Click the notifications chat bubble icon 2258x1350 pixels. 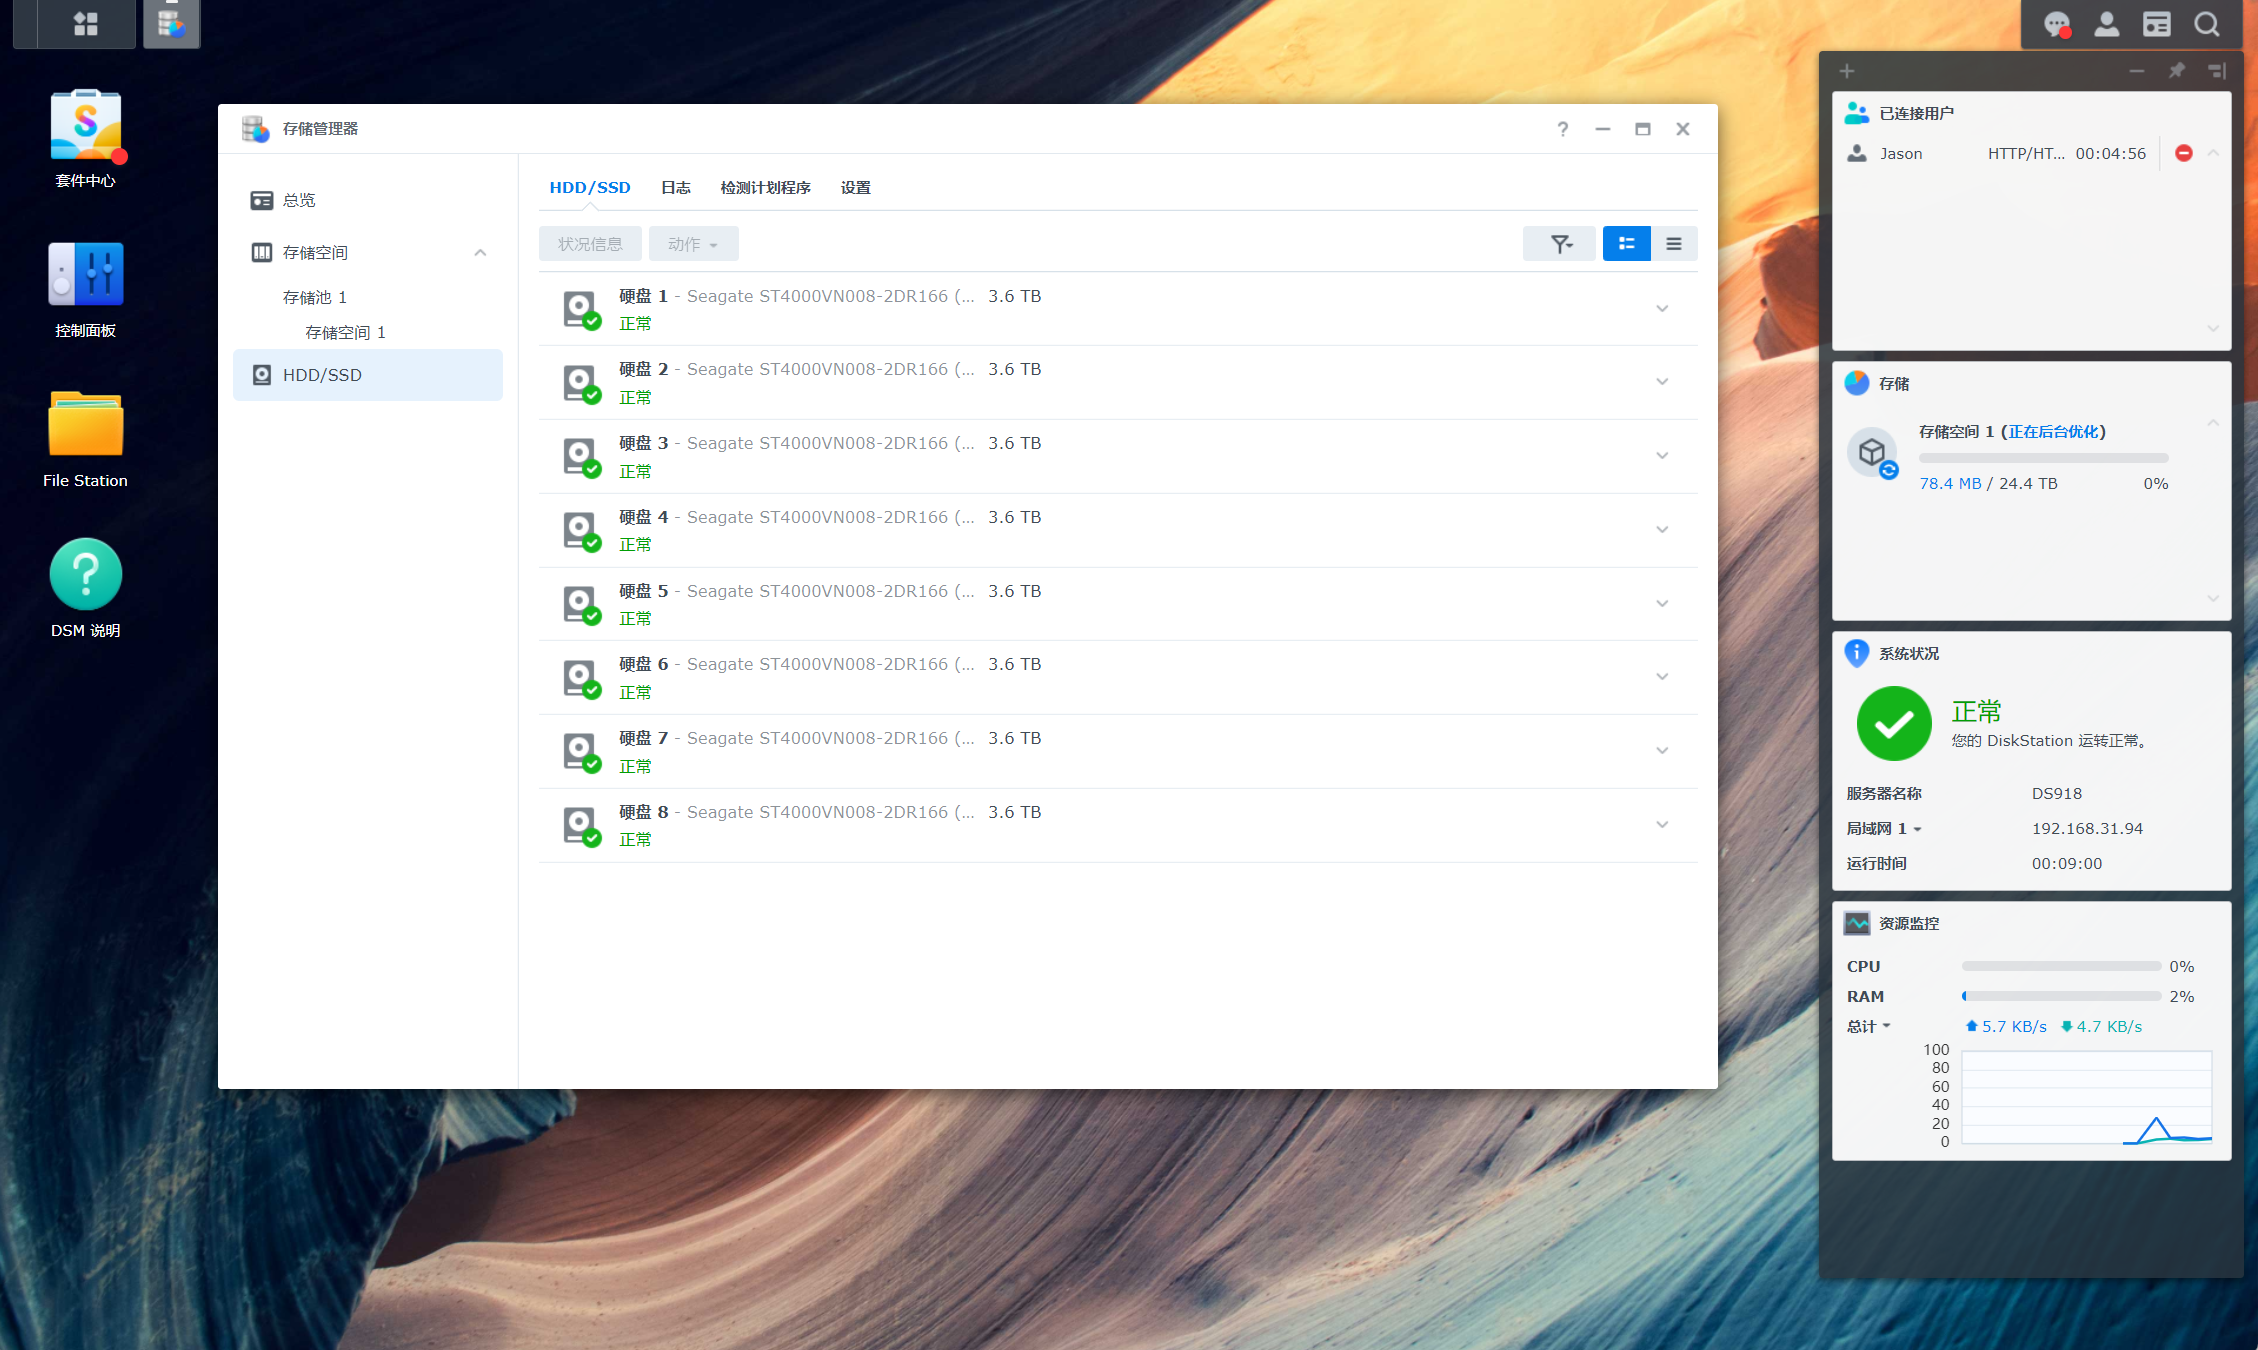2057,23
